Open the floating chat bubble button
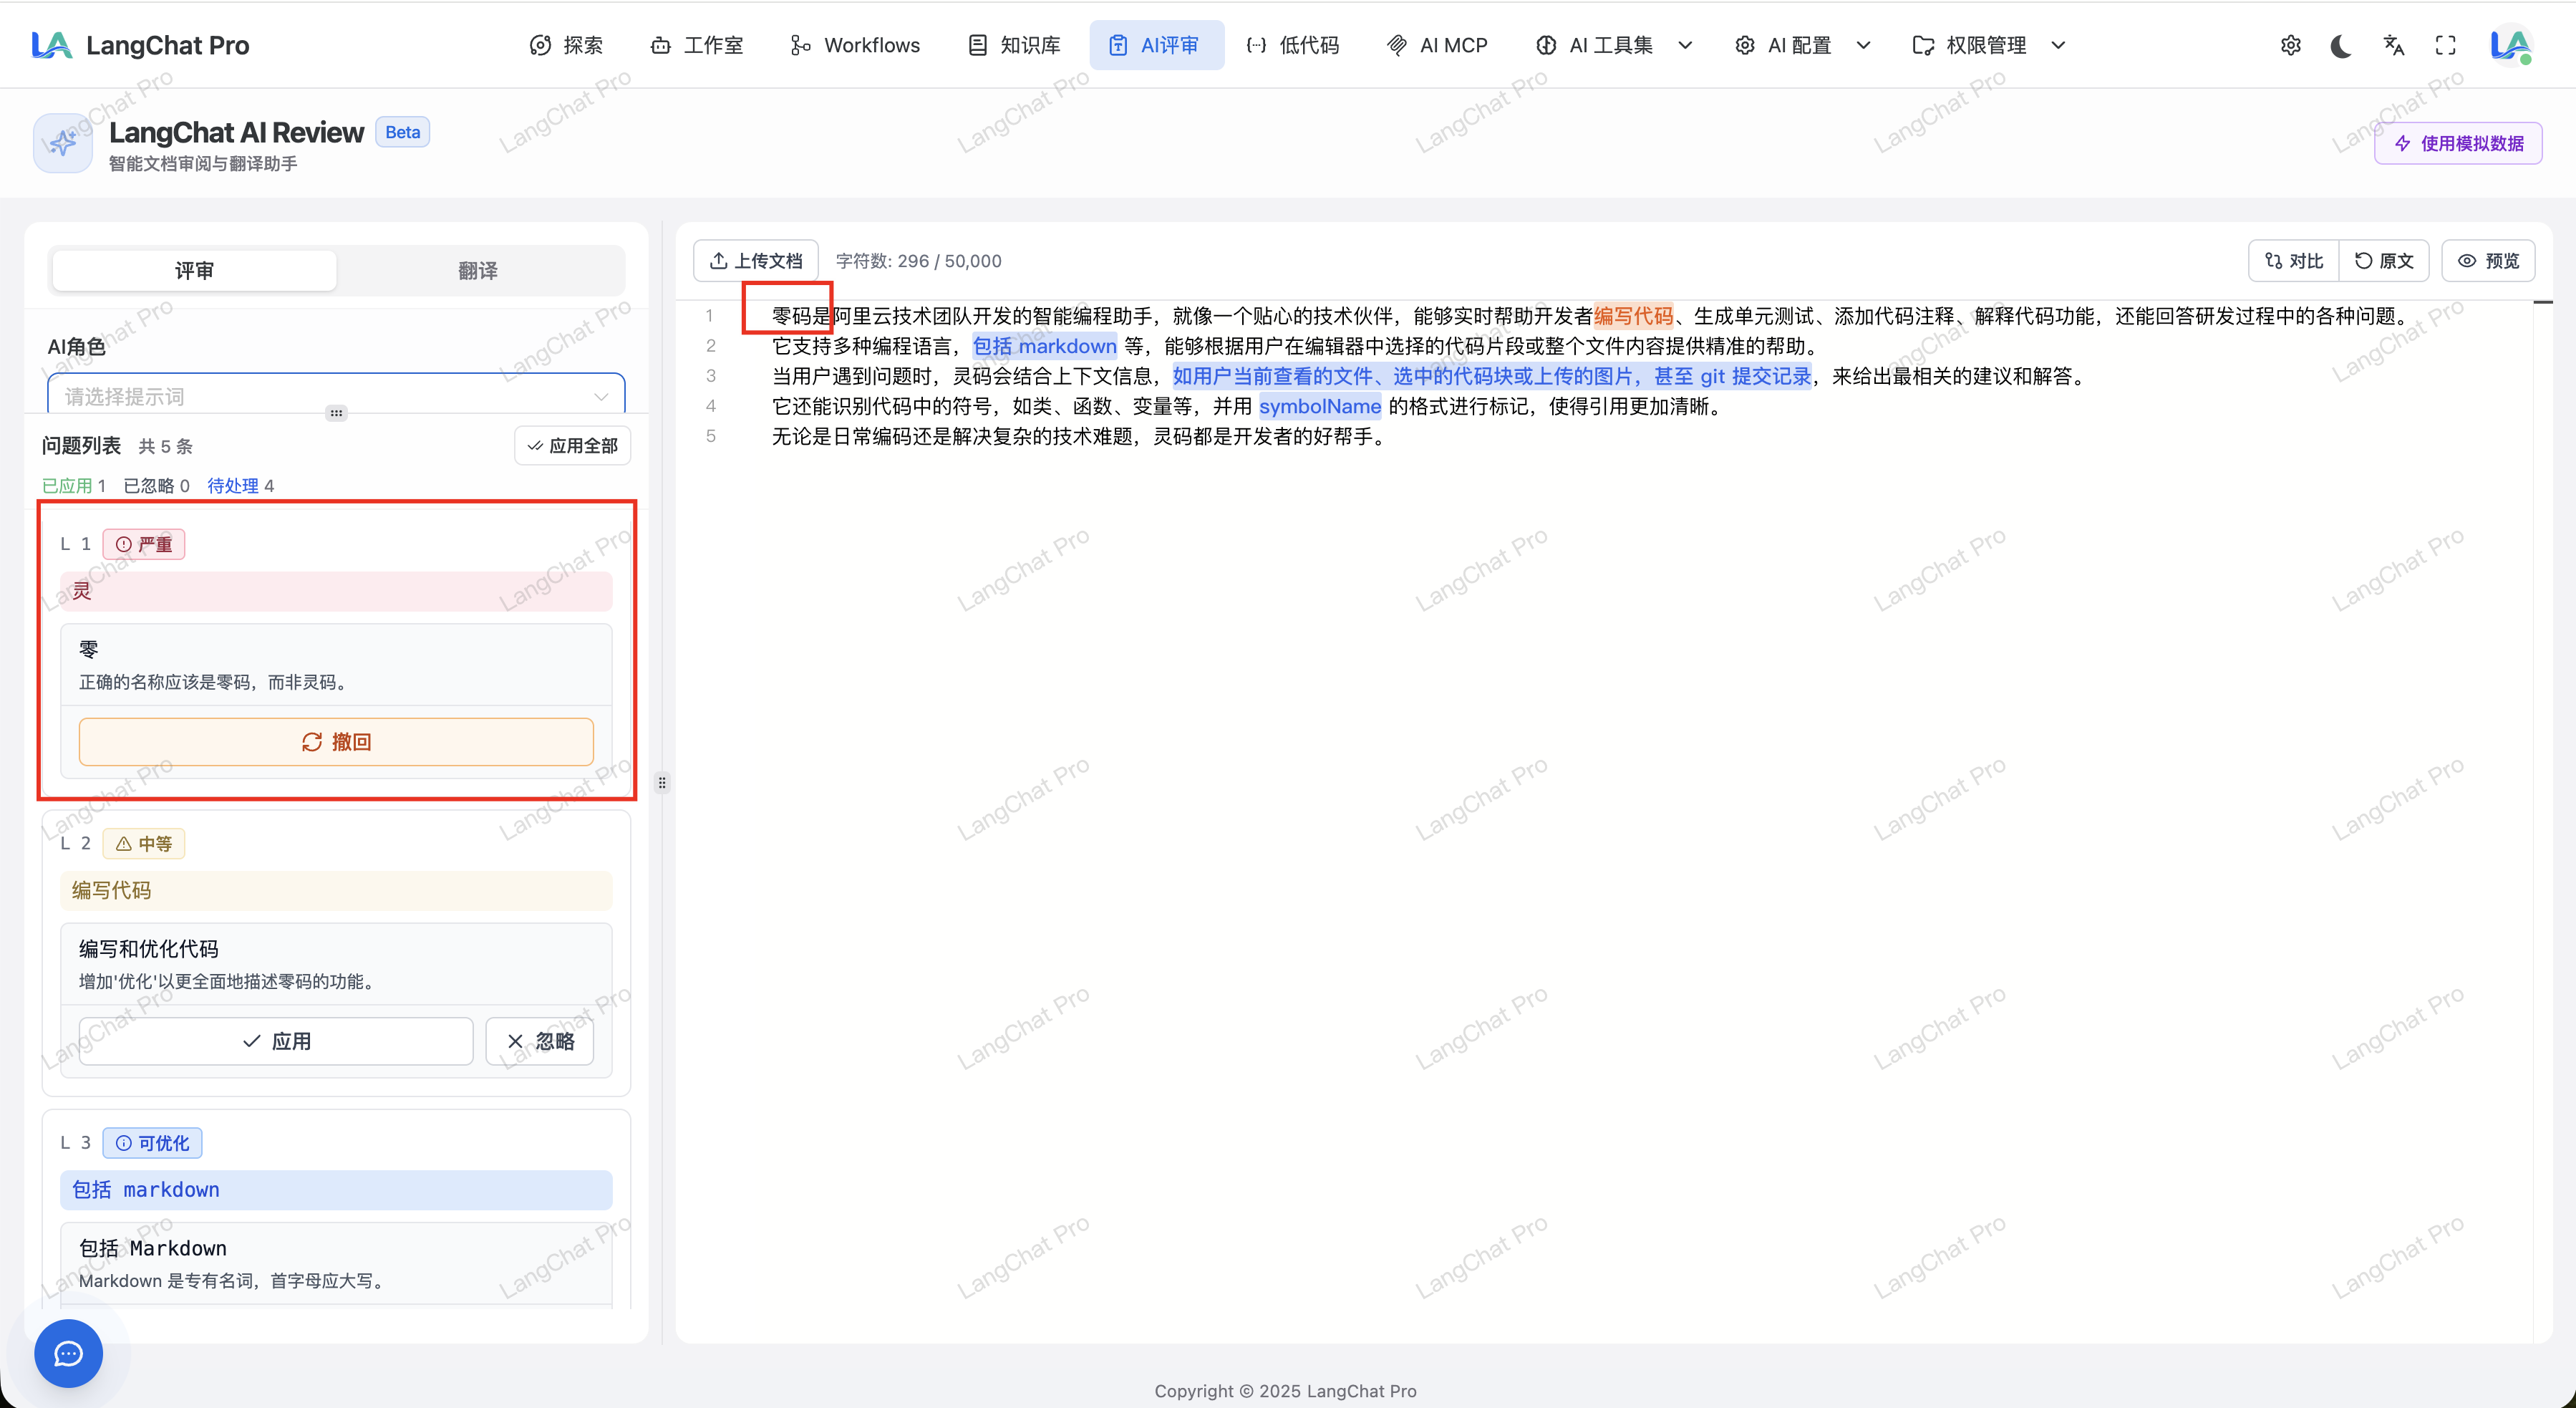2576x1408 pixels. [68, 1353]
